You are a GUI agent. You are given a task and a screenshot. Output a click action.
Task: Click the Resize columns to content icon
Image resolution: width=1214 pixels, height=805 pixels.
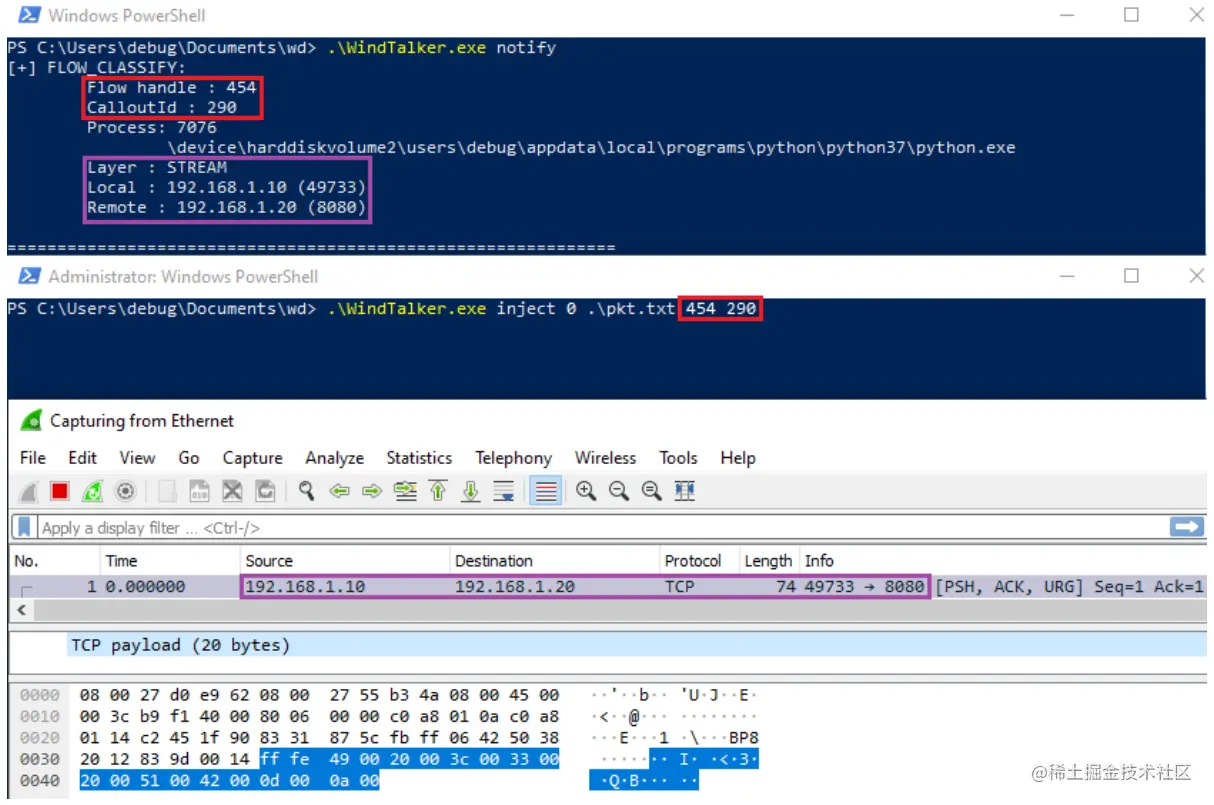(685, 491)
